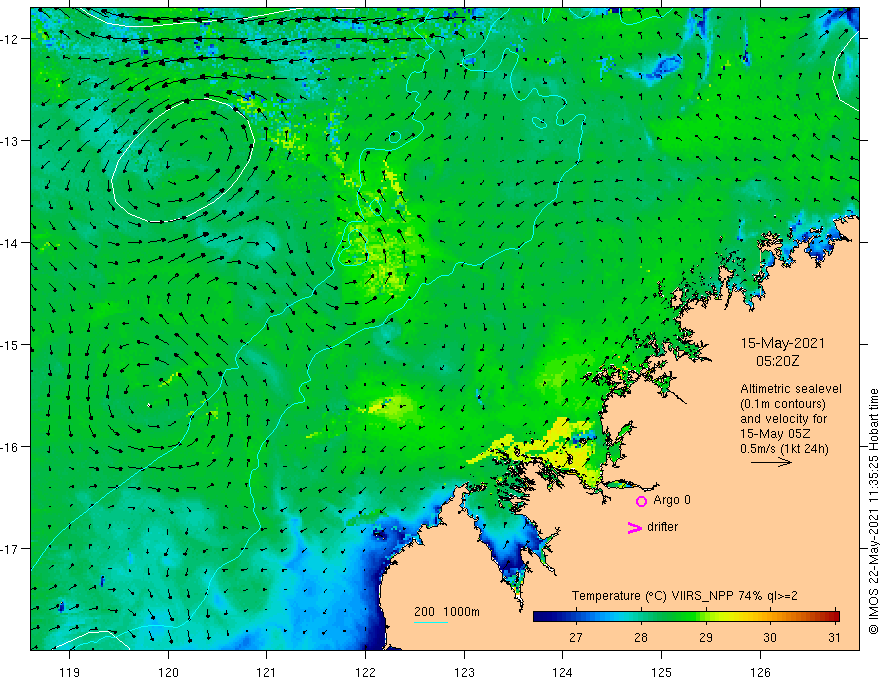The width and height of the screenshot is (880, 680).
Task: Click longitude axis label 126
Action: tap(760, 672)
